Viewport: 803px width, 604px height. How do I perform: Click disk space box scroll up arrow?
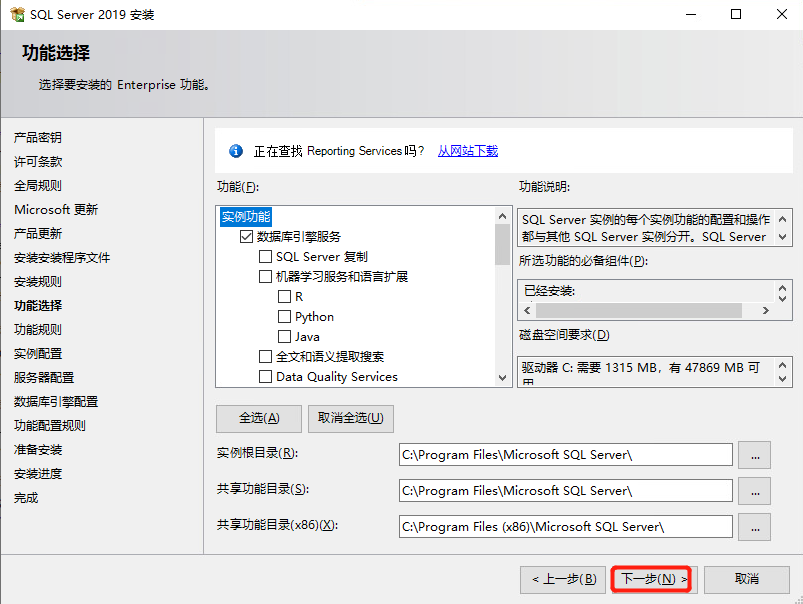pyautogui.click(x=782, y=365)
